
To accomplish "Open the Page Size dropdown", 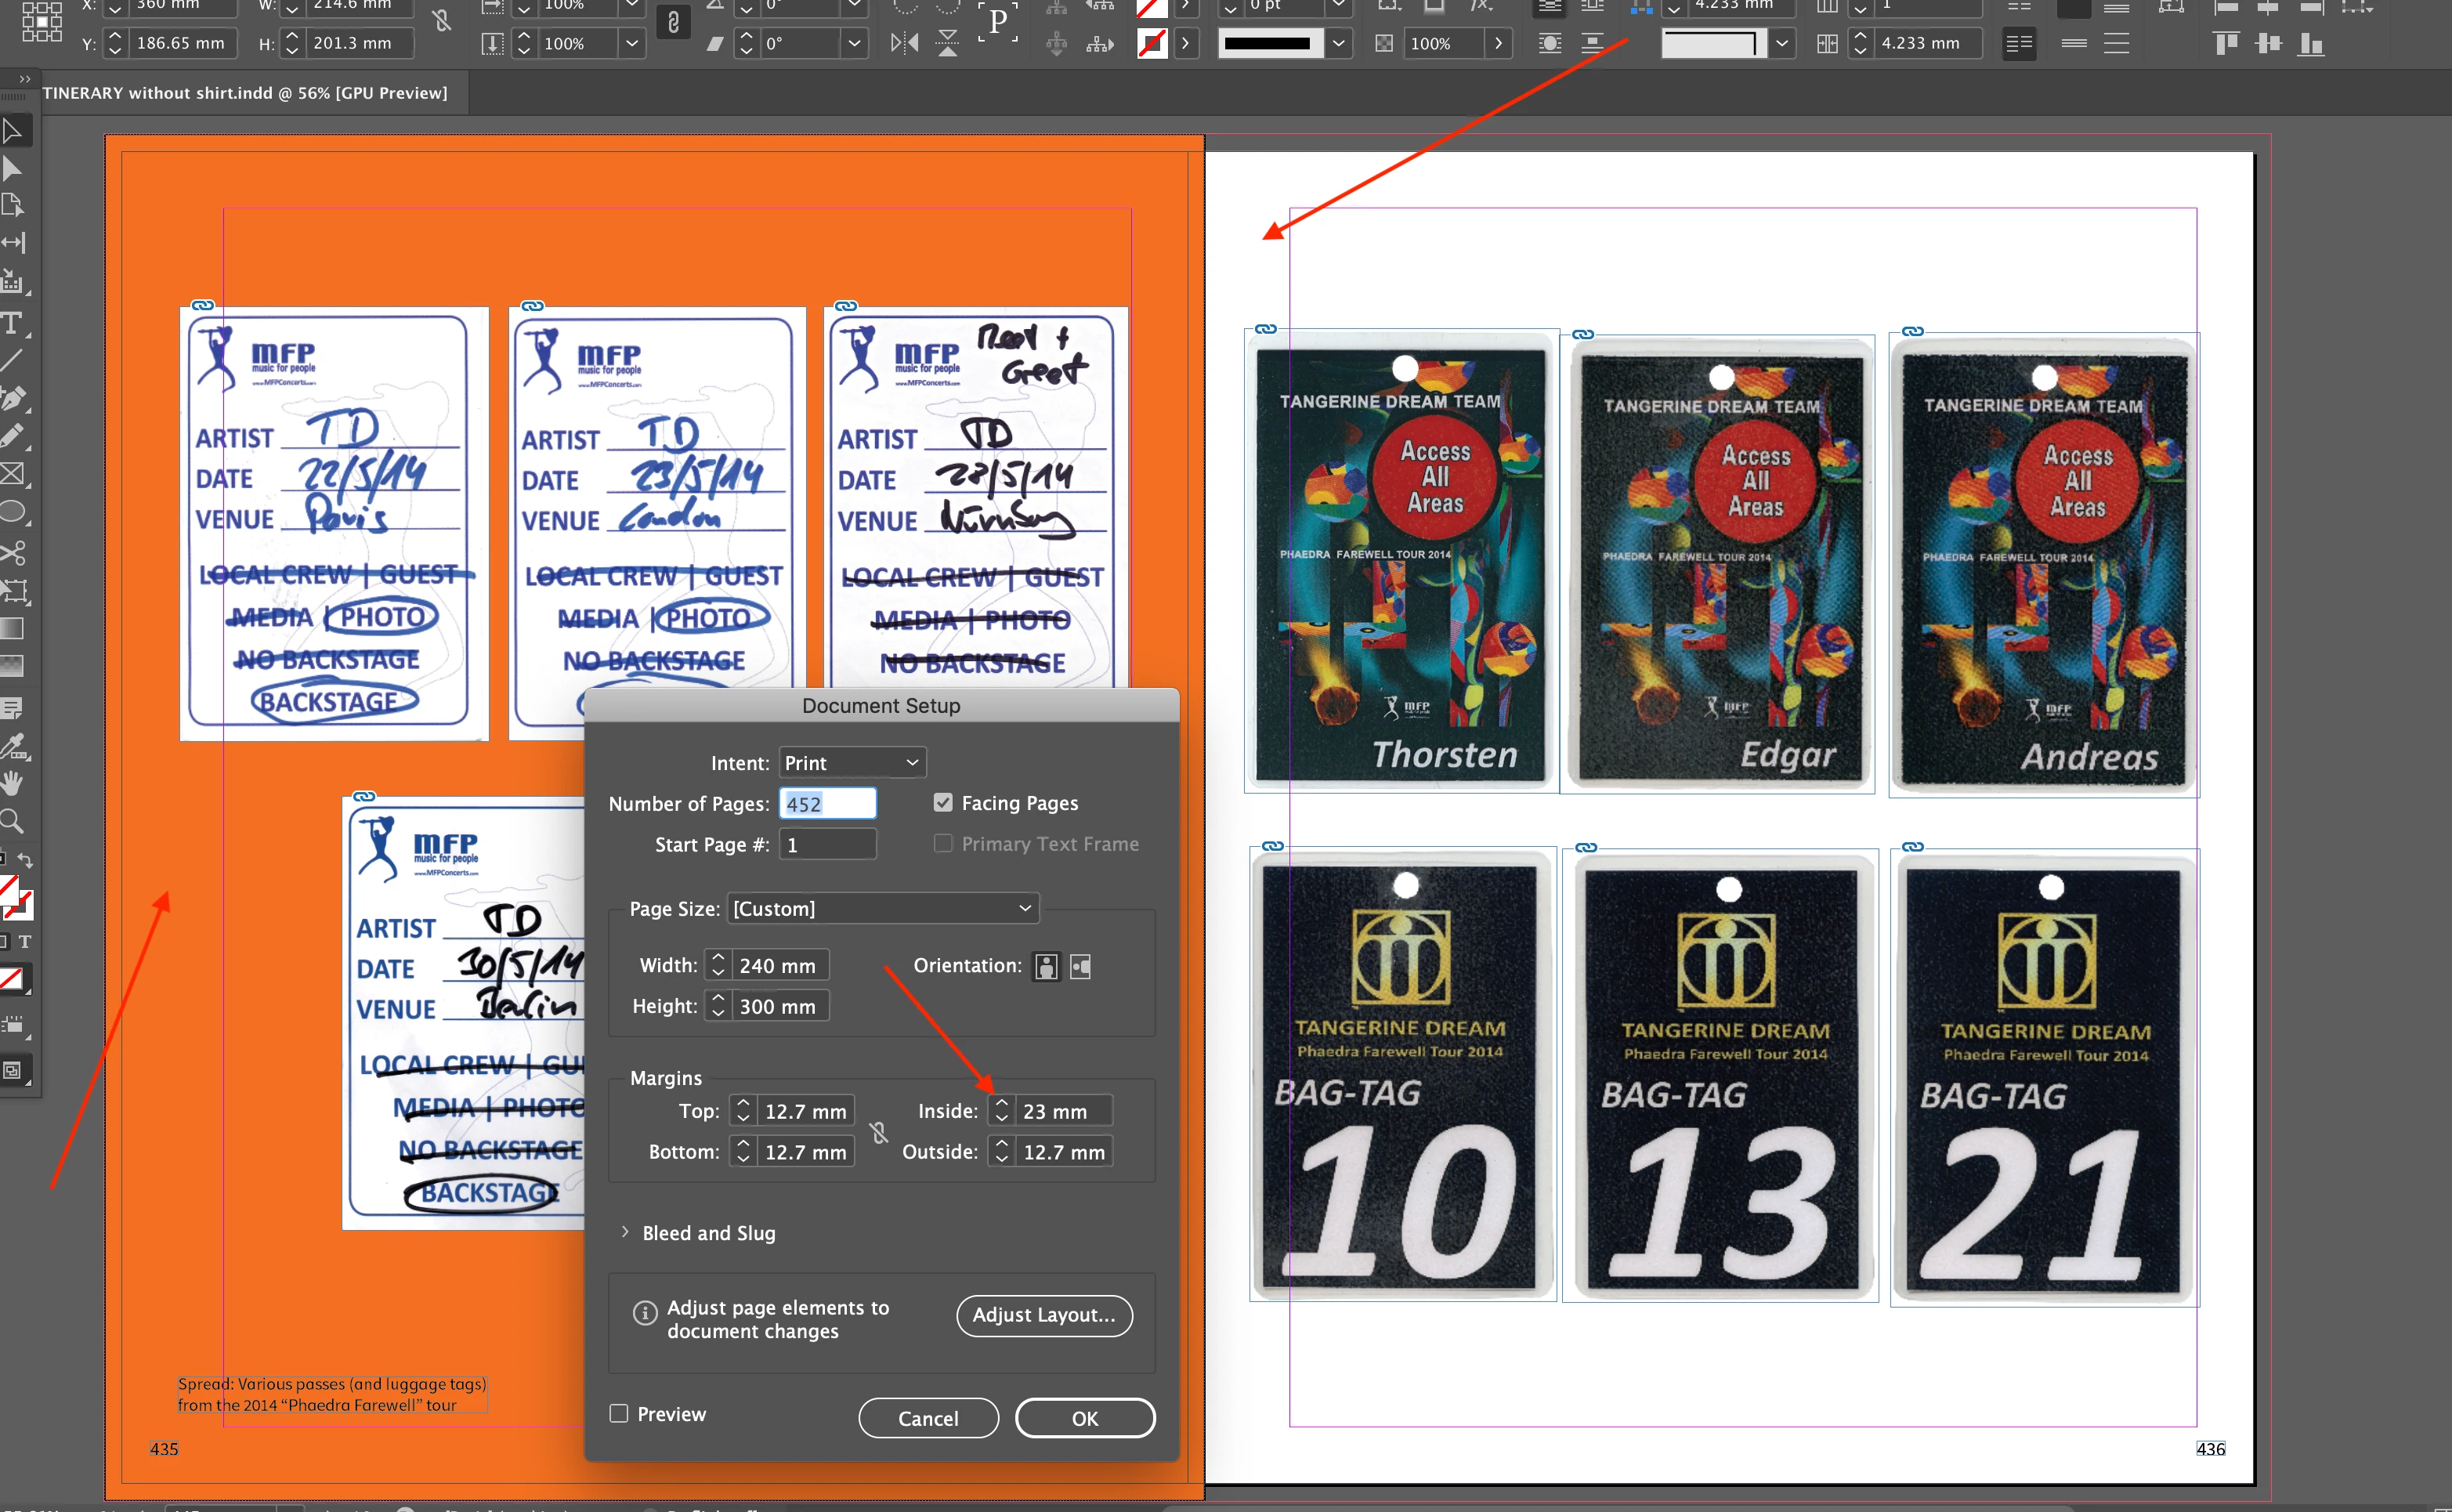I will tap(882, 908).
